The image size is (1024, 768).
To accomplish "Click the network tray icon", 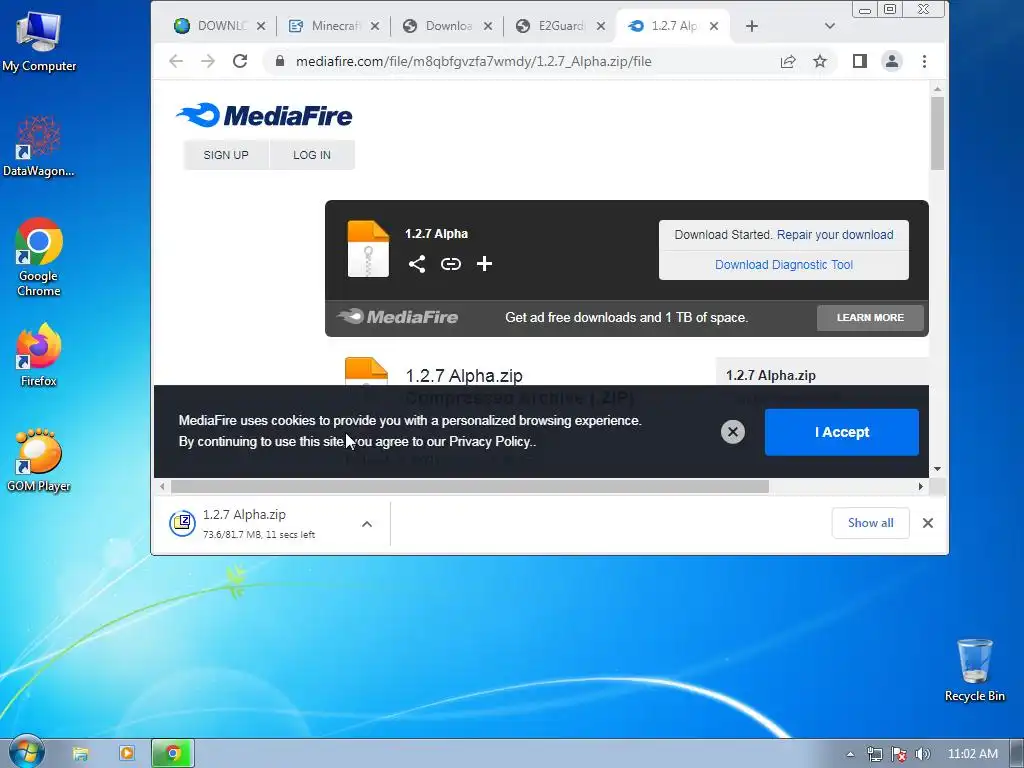I will point(874,754).
